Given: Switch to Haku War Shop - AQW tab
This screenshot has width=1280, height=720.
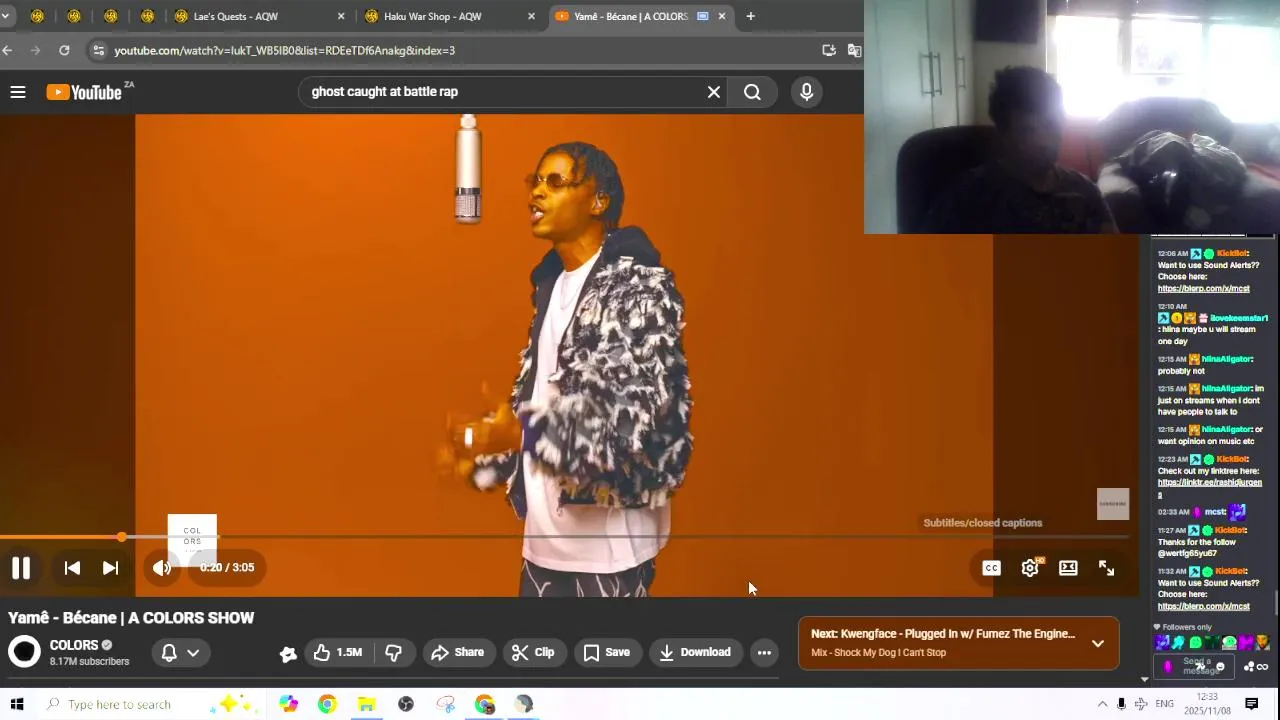Looking at the screenshot, I should pyautogui.click(x=450, y=16).
